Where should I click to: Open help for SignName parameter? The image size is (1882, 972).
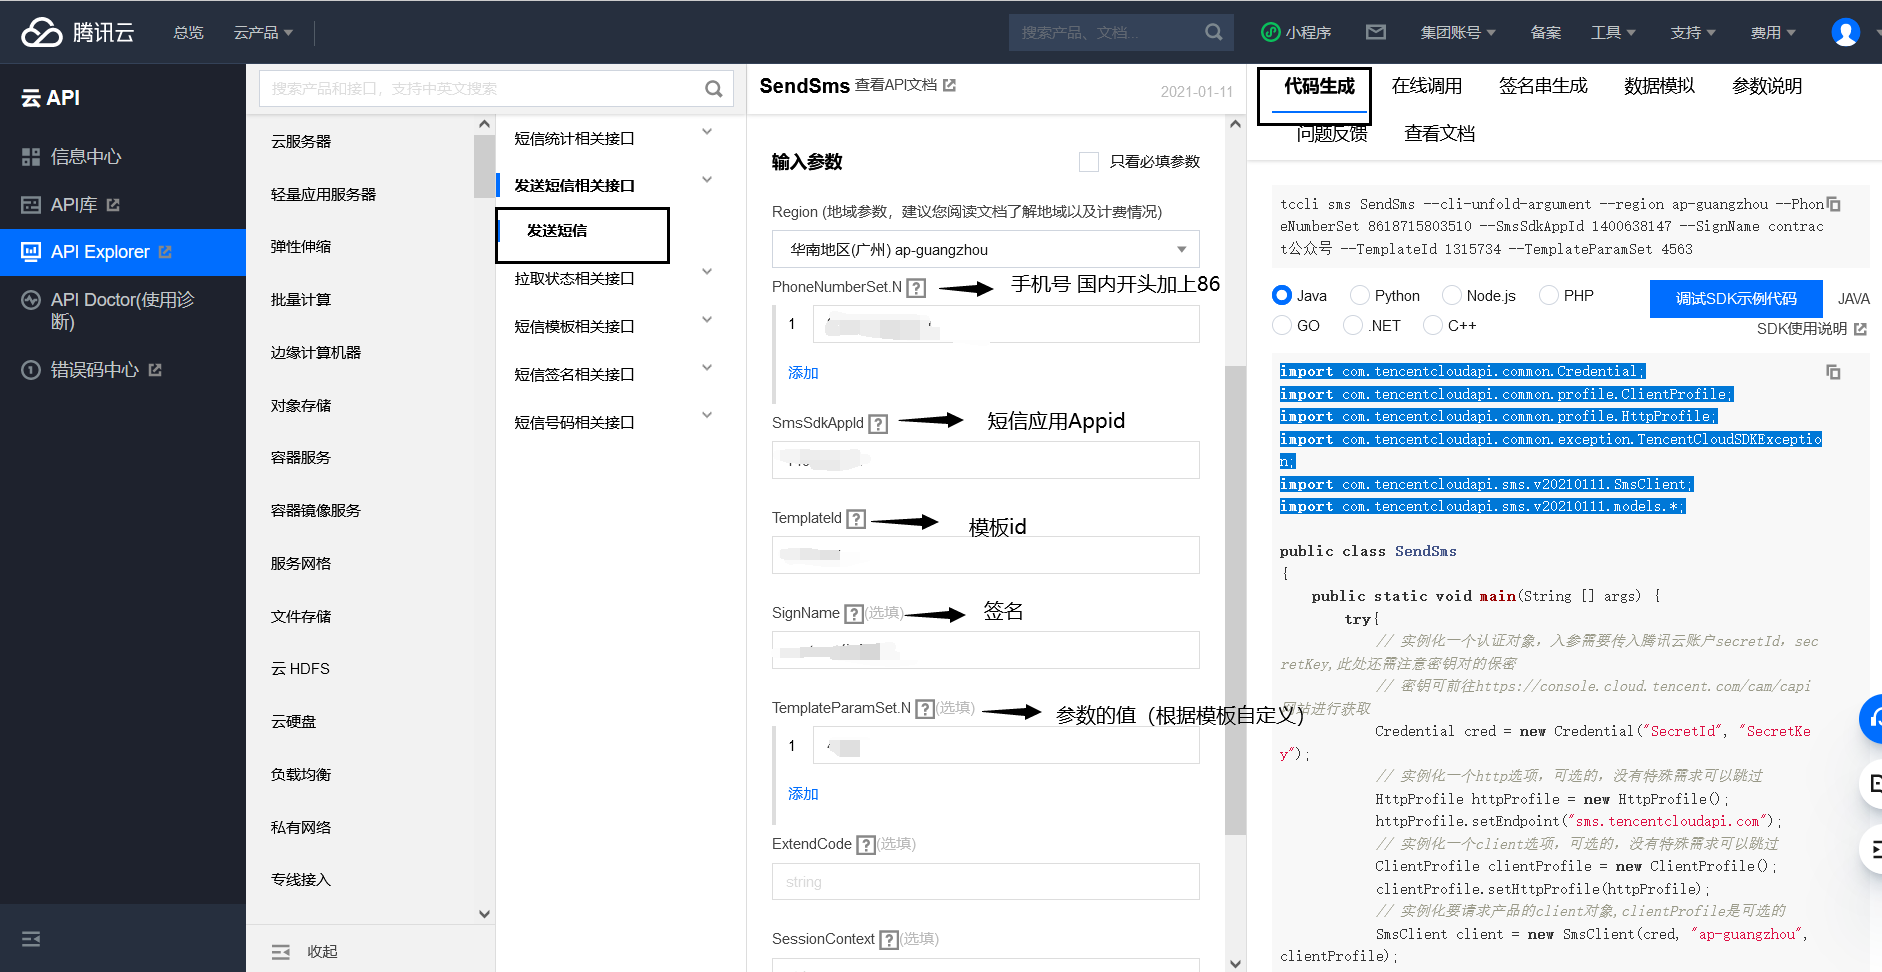[854, 614]
